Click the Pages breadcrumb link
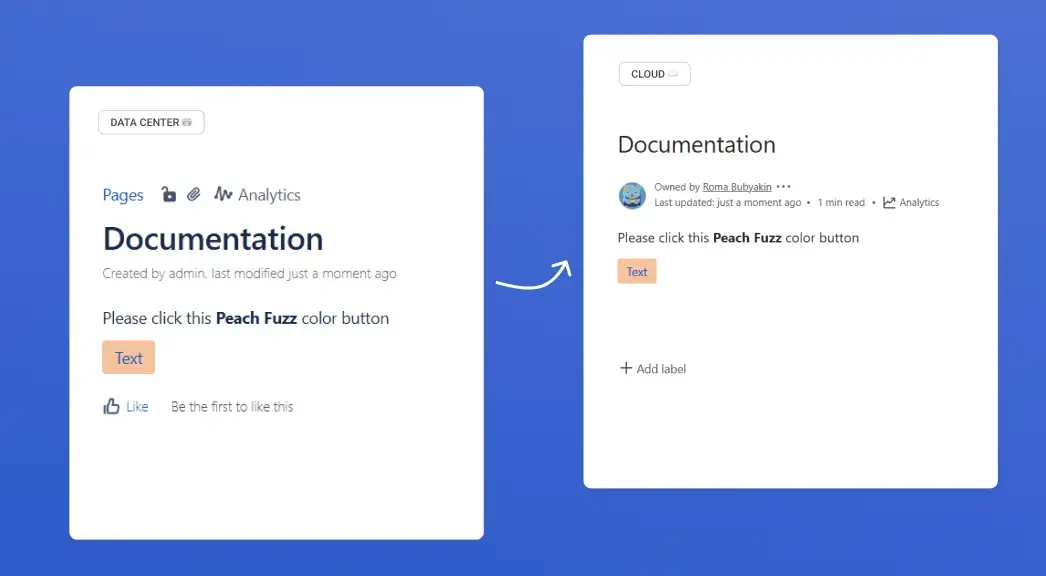1046x576 pixels. tap(123, 195)
